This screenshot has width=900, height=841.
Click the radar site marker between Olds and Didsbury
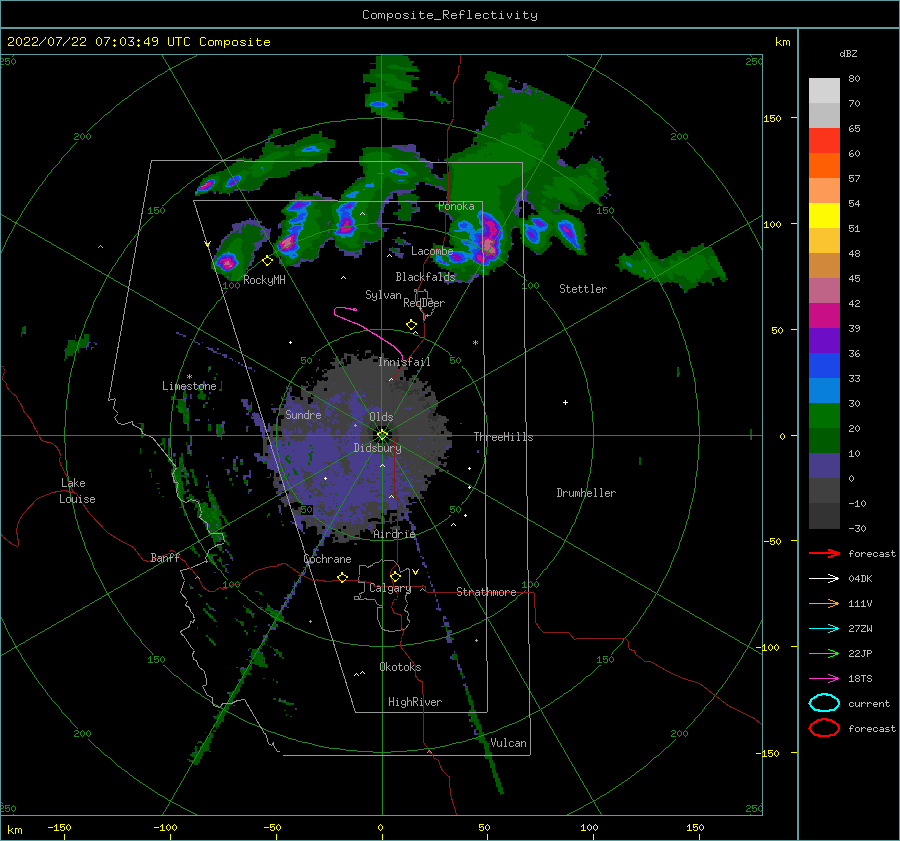pos(382,435)
